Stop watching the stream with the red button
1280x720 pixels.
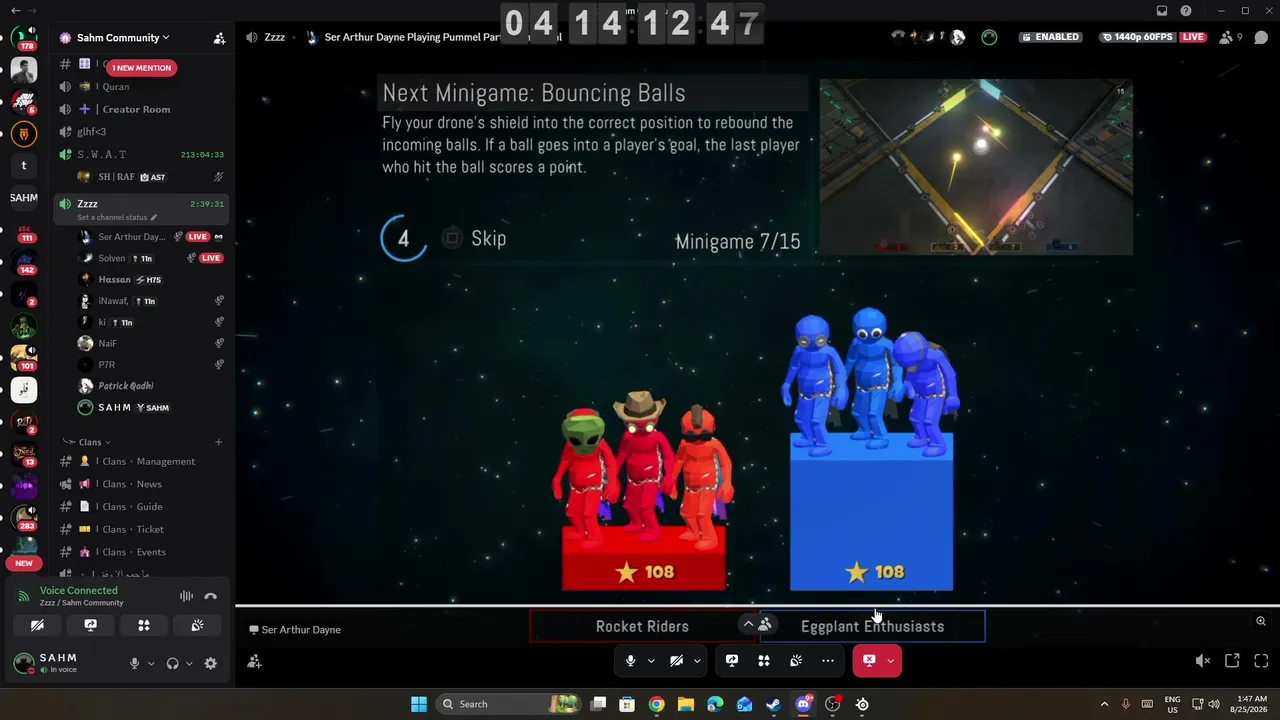[x=869, y=660]
